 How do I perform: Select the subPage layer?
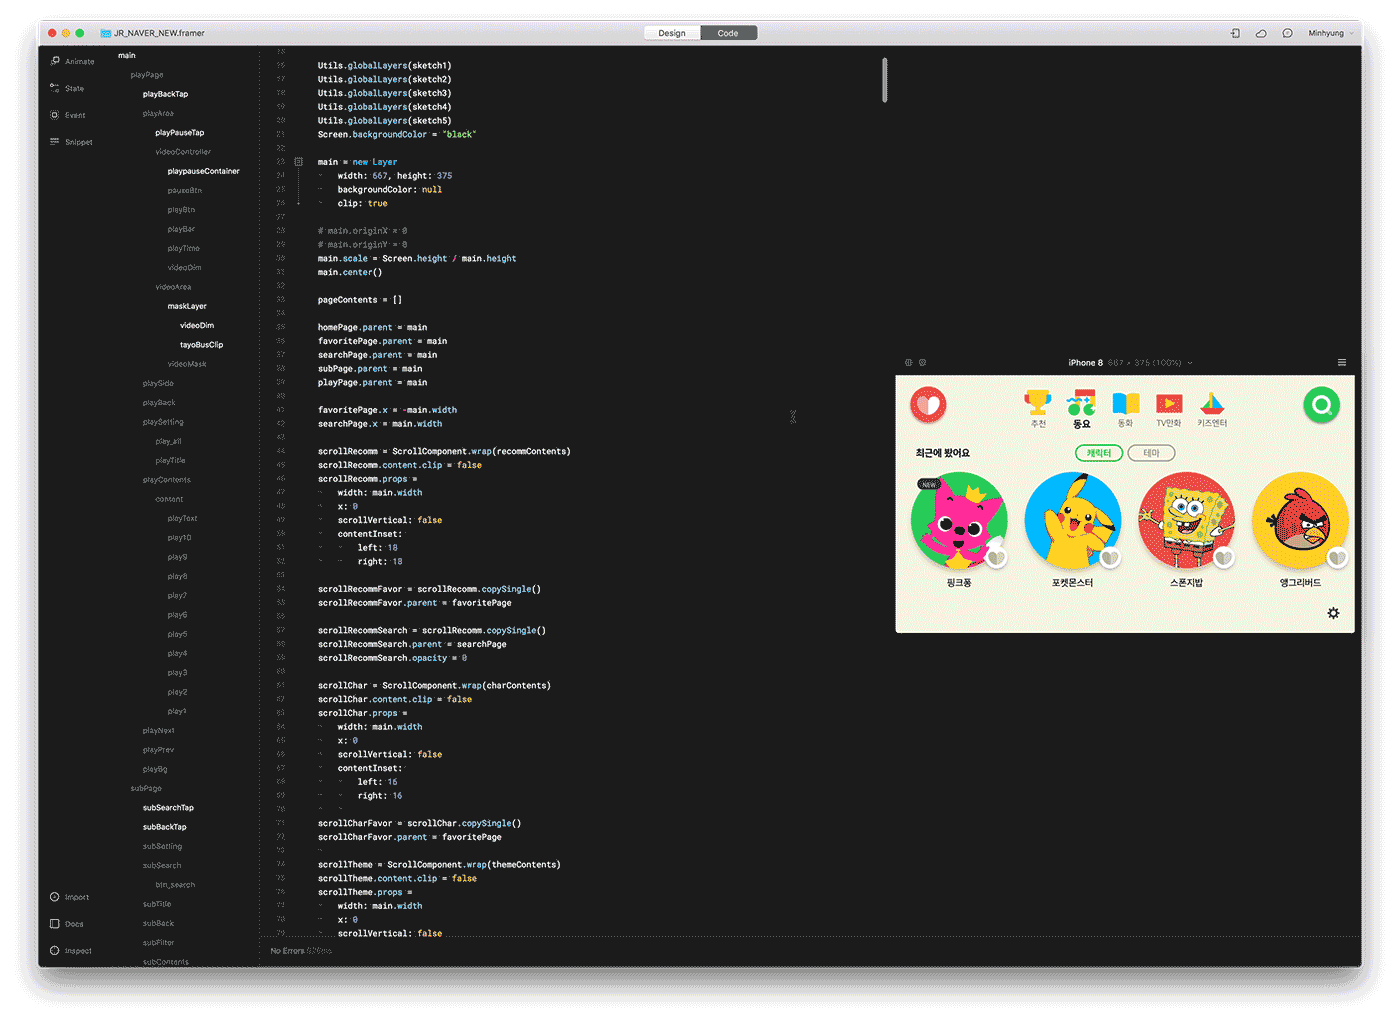[145, 788]
